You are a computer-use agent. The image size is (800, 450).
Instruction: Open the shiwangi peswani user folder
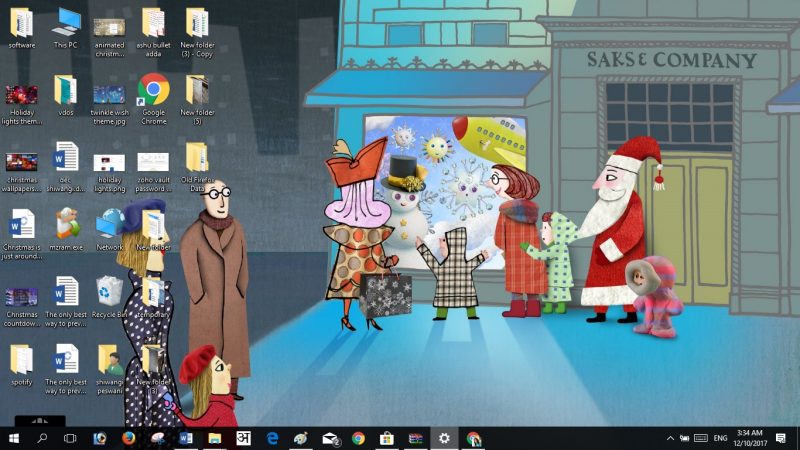(x=109, y=369)
